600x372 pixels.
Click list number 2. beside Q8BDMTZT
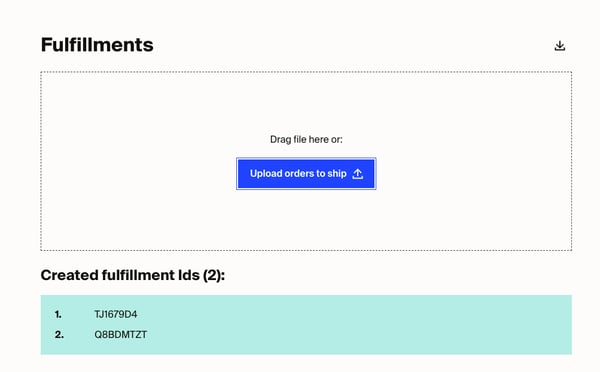click(59, 334)
